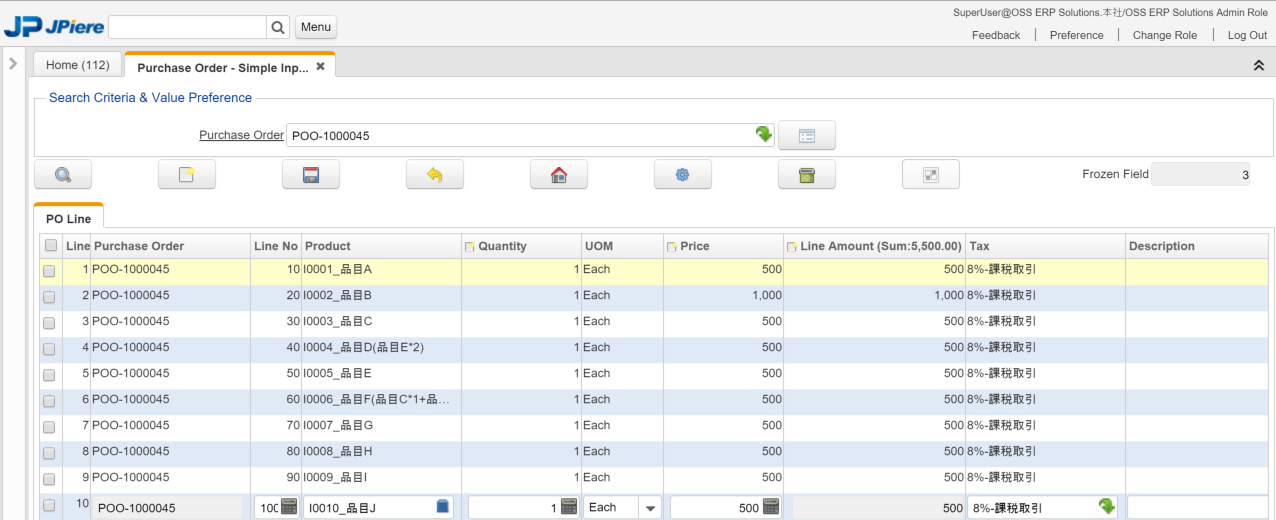Click the gear process toolbar button

coord(683,175)
